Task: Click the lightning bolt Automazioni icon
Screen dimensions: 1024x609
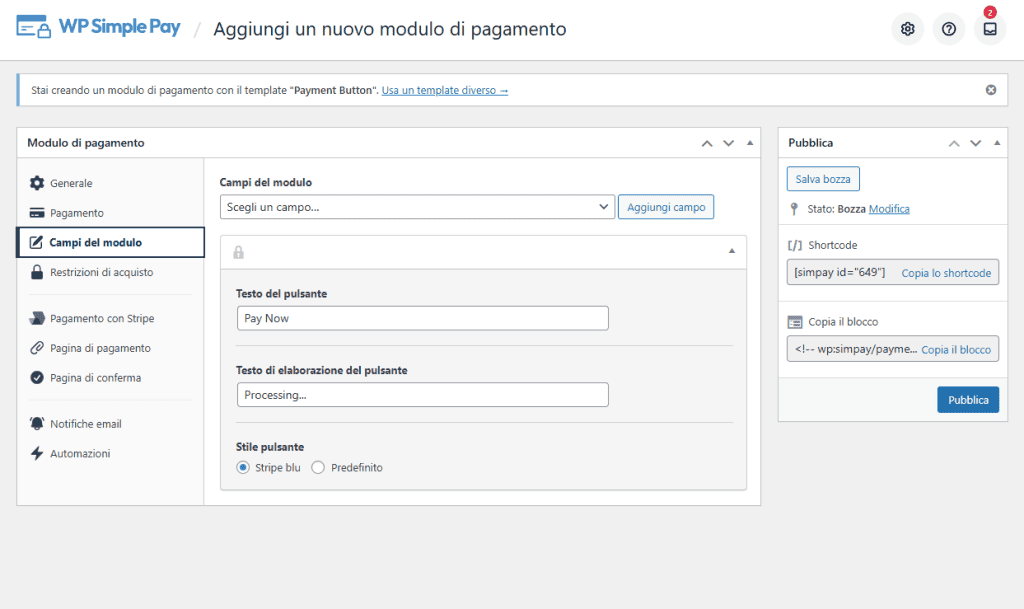Action: (37, 454)
